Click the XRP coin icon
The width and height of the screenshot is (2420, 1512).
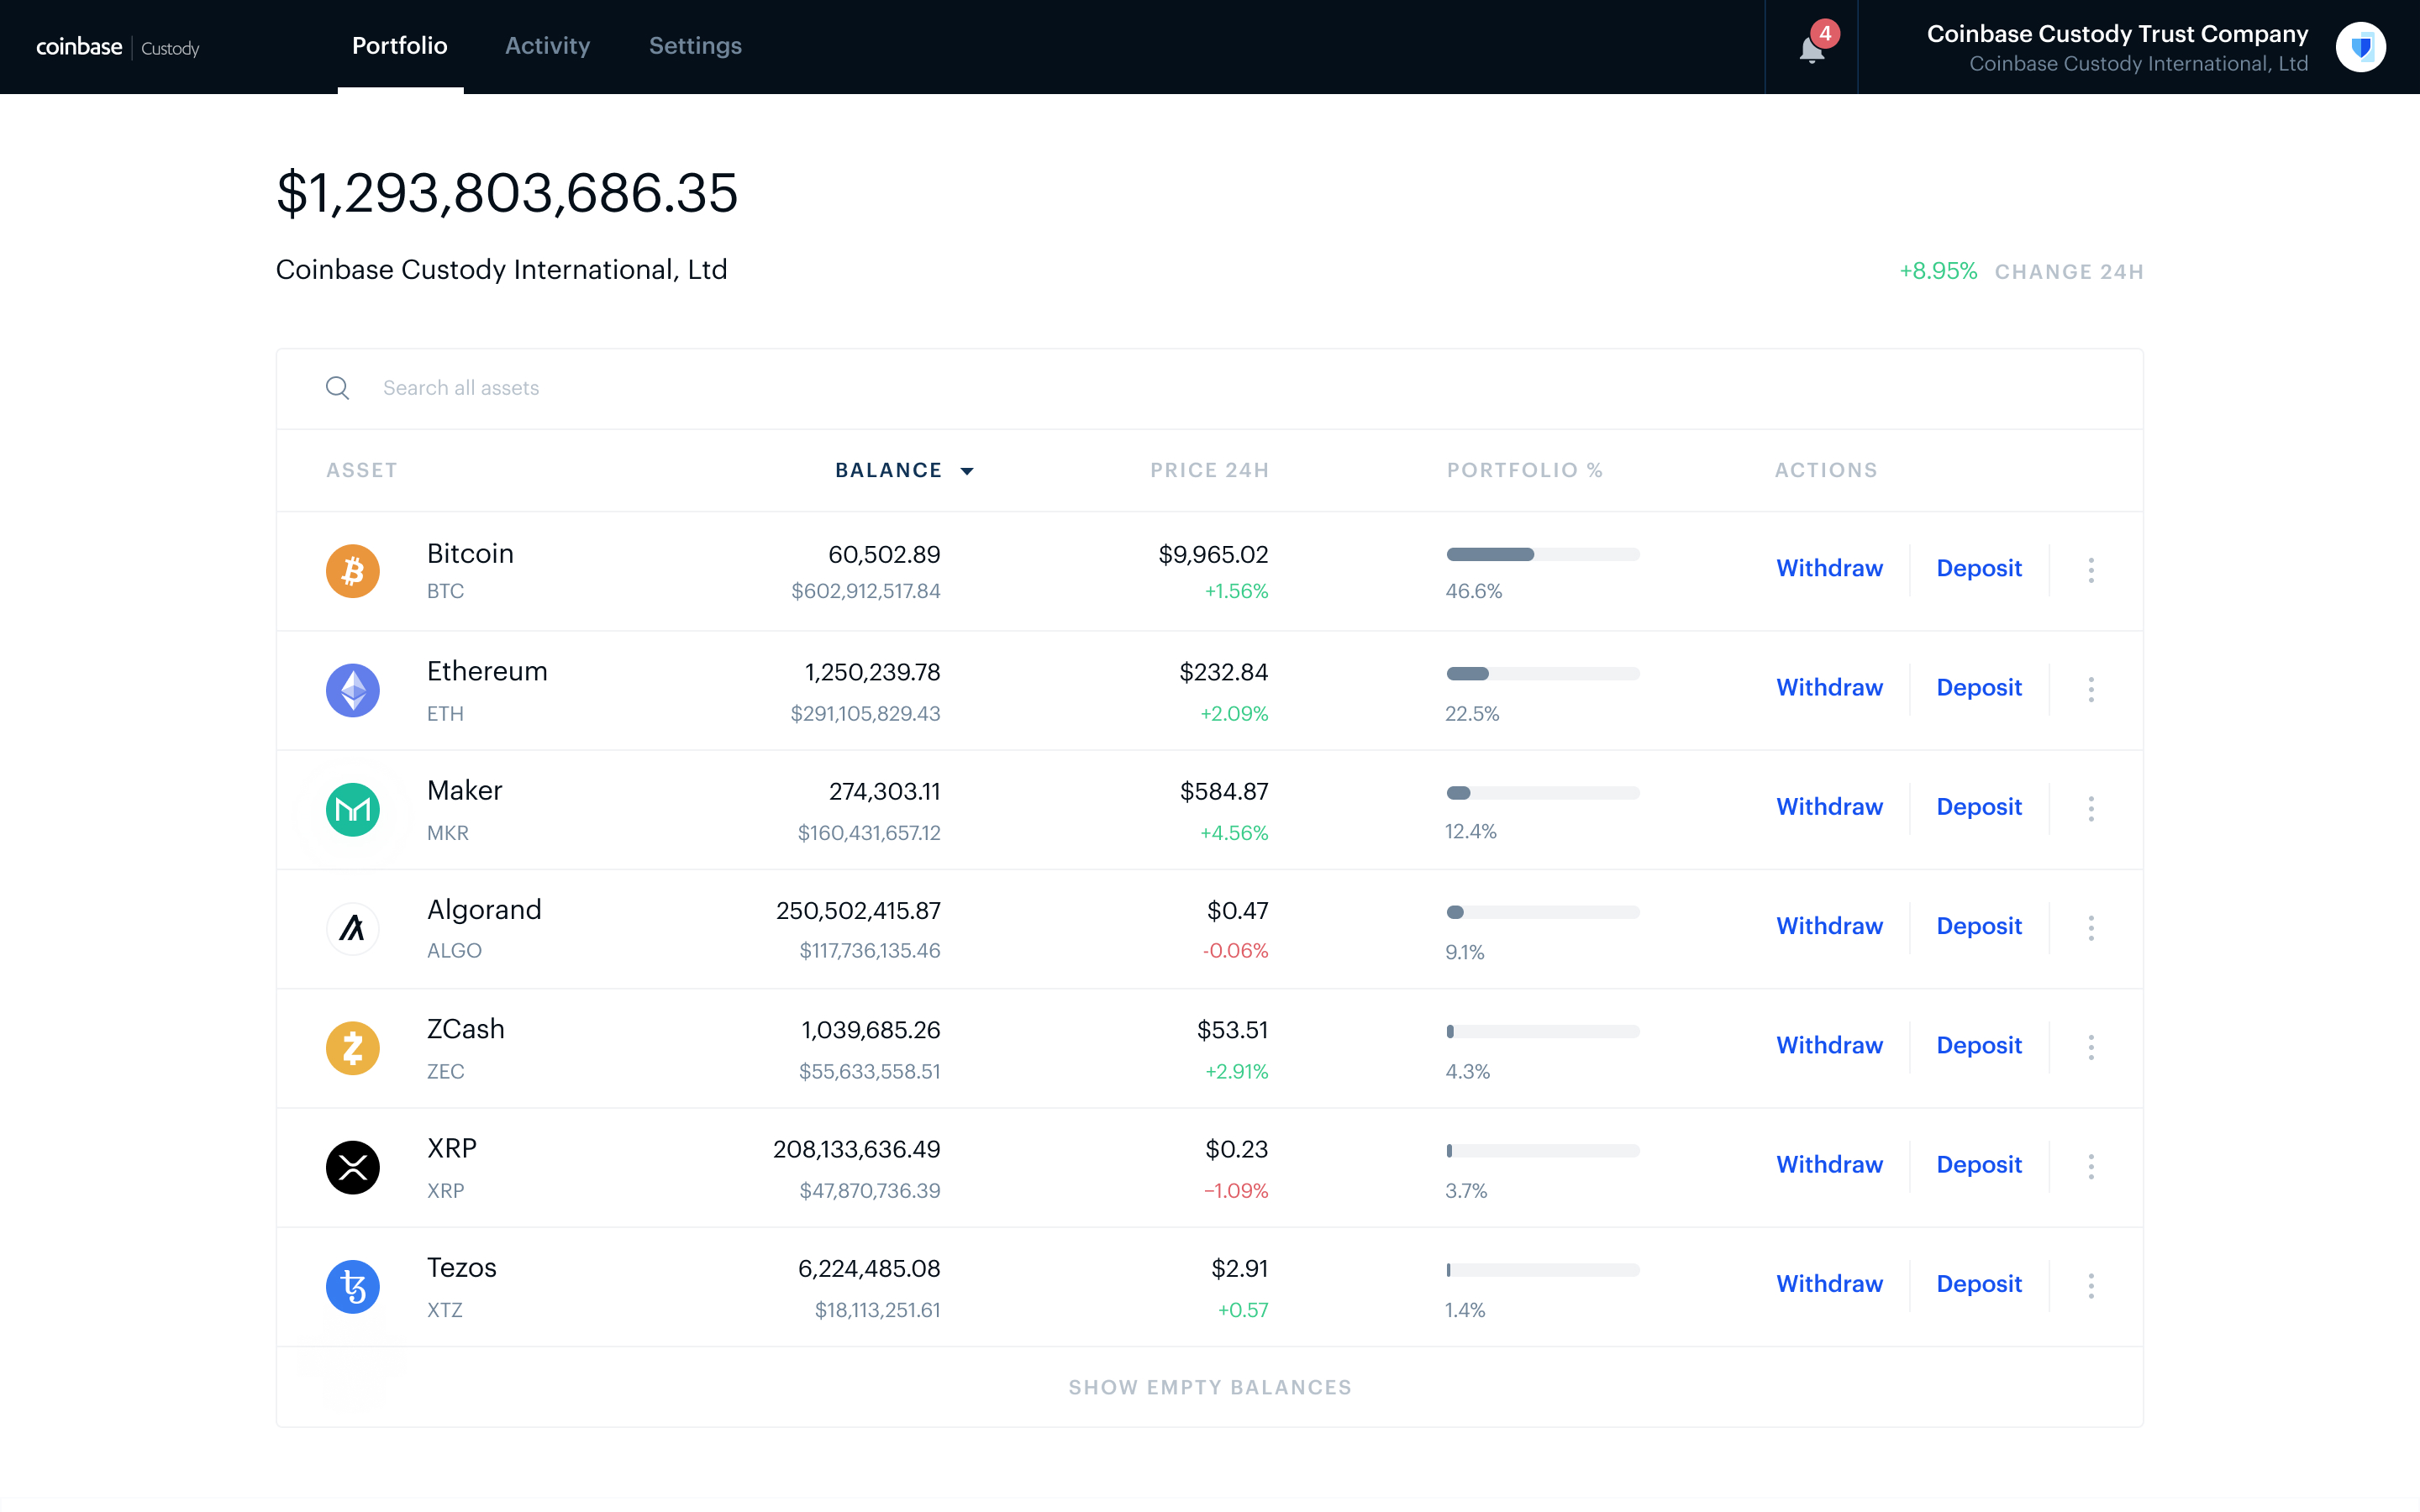(352, 1167)
